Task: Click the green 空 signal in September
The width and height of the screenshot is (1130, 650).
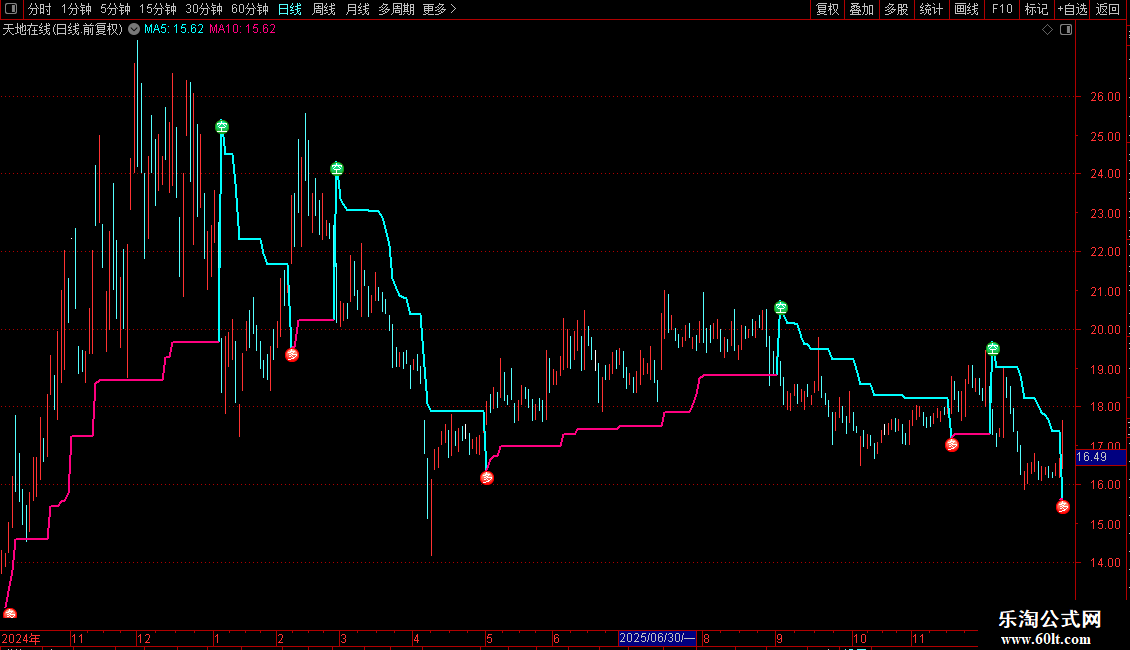Action: point(780,308)
